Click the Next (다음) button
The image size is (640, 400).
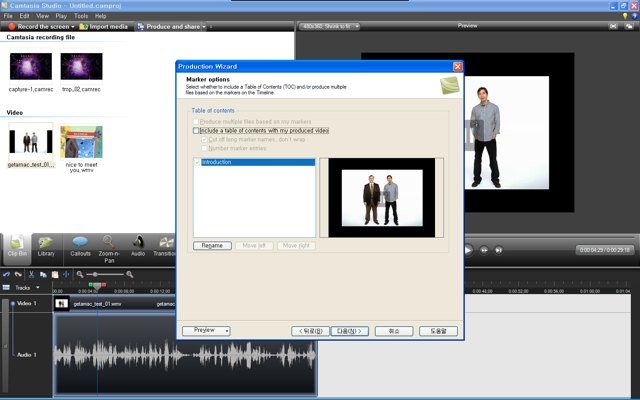click(349, 331)
